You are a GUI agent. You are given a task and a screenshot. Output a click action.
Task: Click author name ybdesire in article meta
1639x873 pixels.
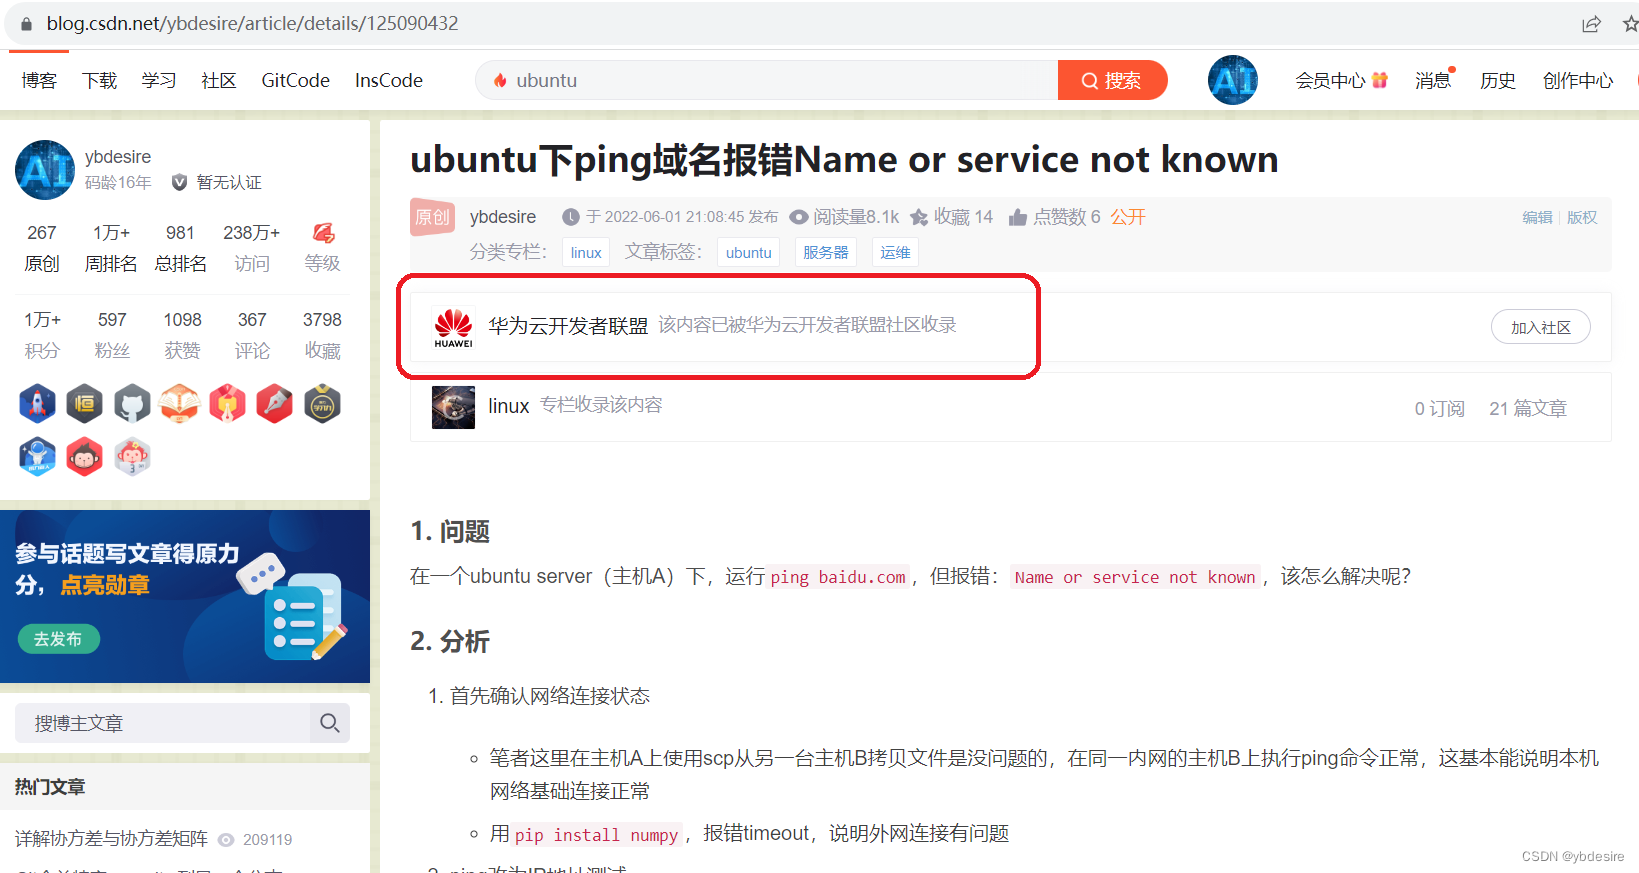503,217
